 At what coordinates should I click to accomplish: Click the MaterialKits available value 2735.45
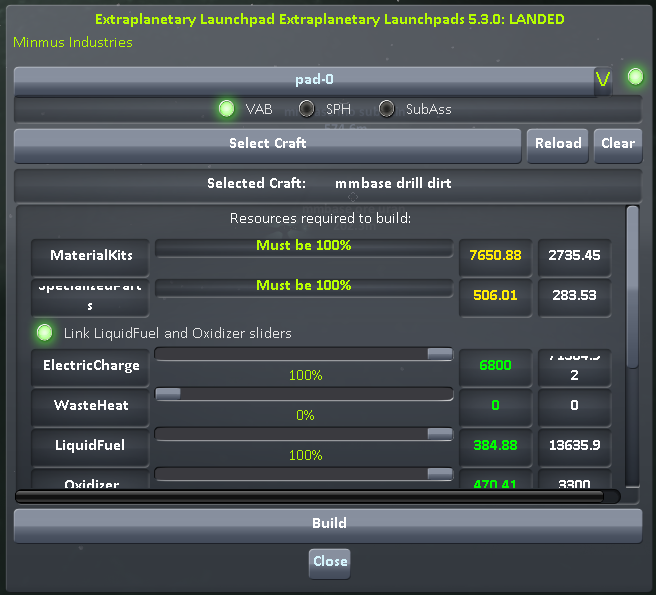[574, 257]
